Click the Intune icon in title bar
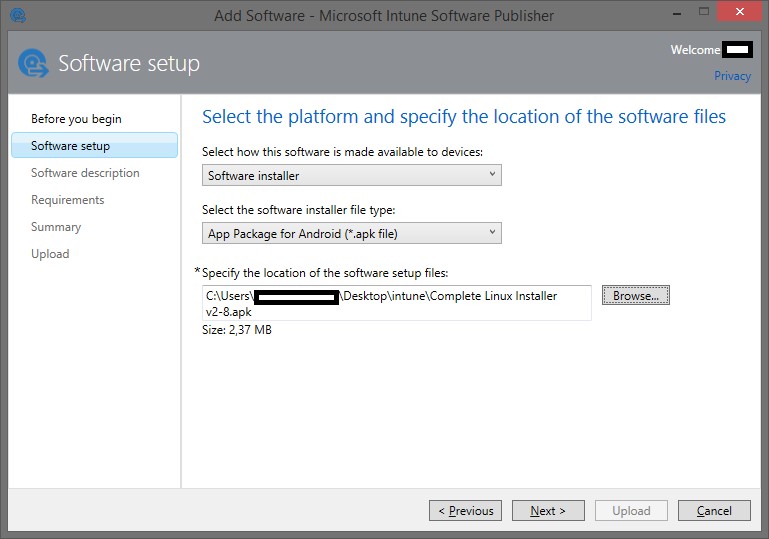The width and height of the screenshot is (769, 539). point(18,15)
